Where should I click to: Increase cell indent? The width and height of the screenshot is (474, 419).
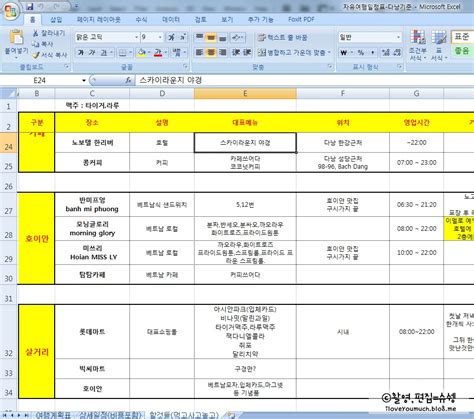(247, 52)
